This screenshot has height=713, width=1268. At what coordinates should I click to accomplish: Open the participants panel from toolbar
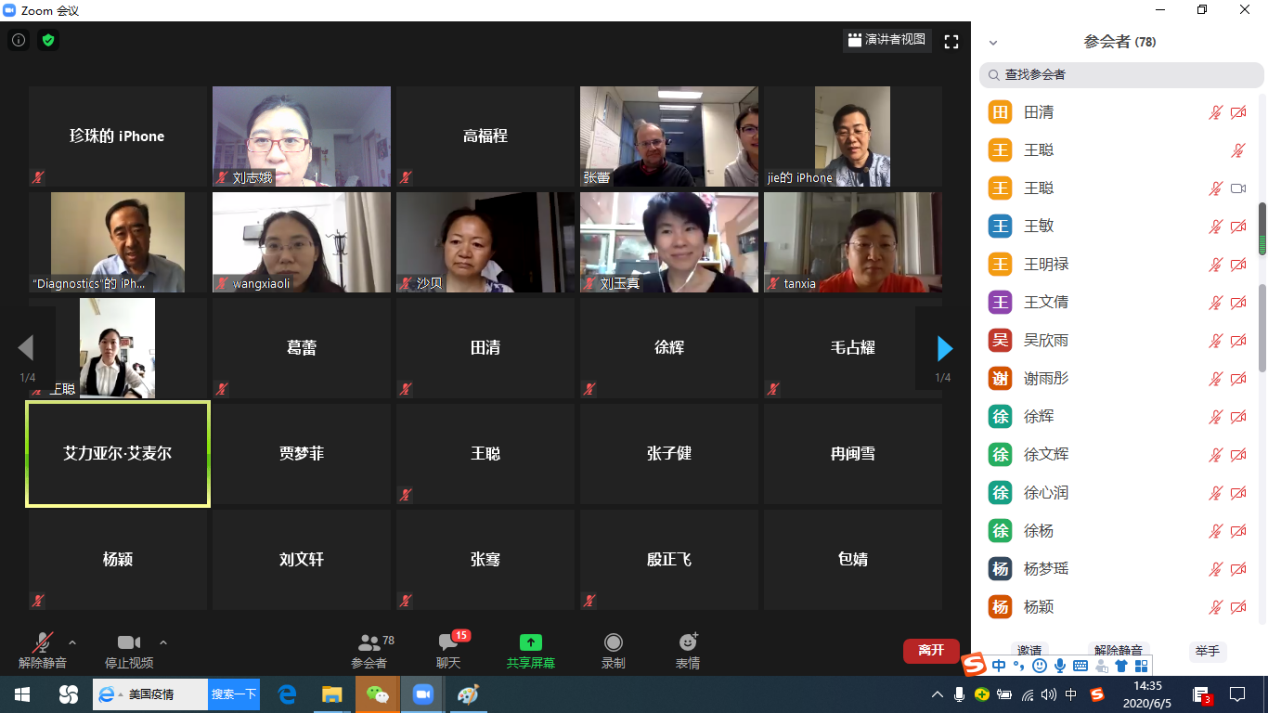(x=369, y=650)
